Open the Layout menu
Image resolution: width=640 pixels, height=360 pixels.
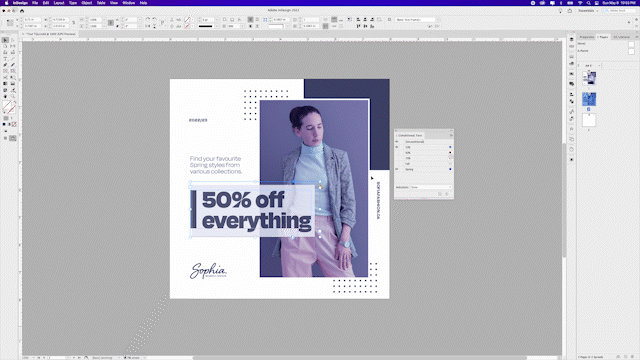coord(59,3)
